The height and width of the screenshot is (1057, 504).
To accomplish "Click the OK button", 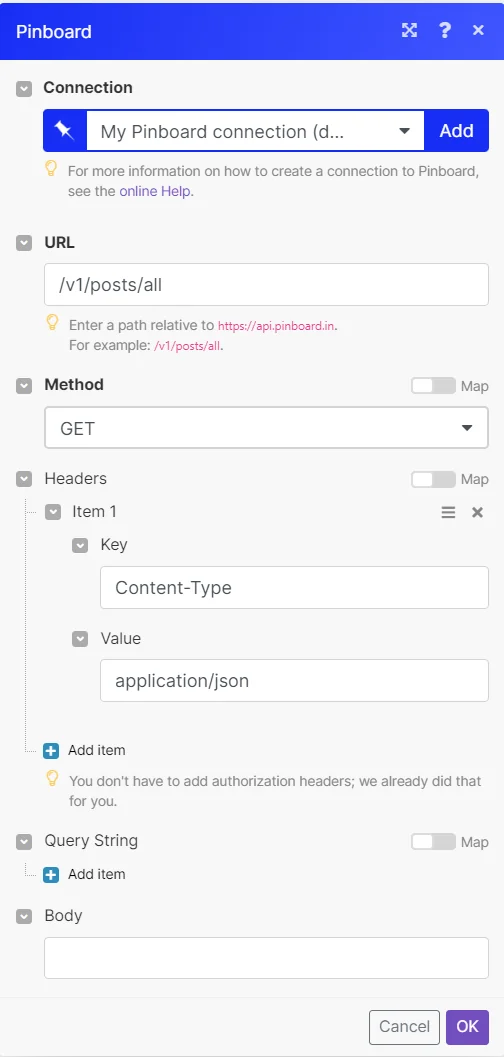I will [467, 1027].
